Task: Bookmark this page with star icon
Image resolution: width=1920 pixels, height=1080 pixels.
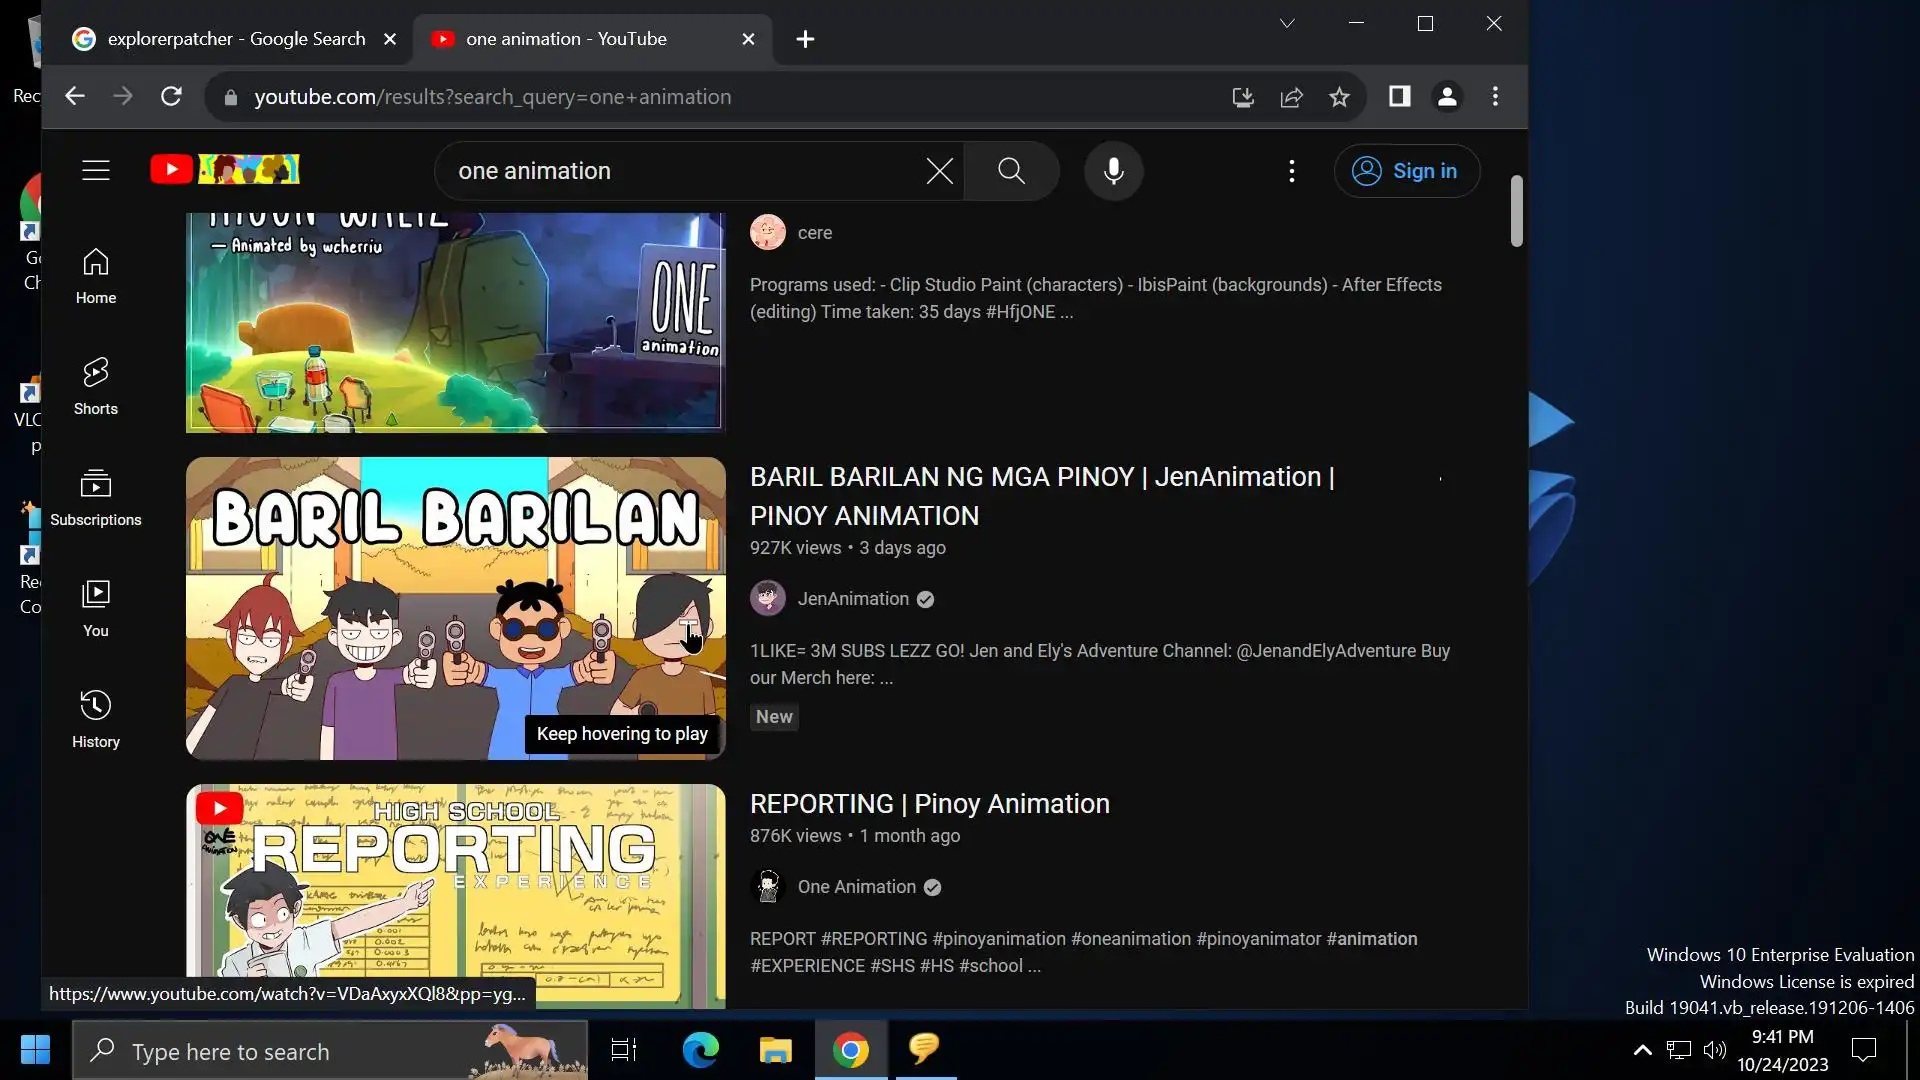Action: click(1339, 97)
